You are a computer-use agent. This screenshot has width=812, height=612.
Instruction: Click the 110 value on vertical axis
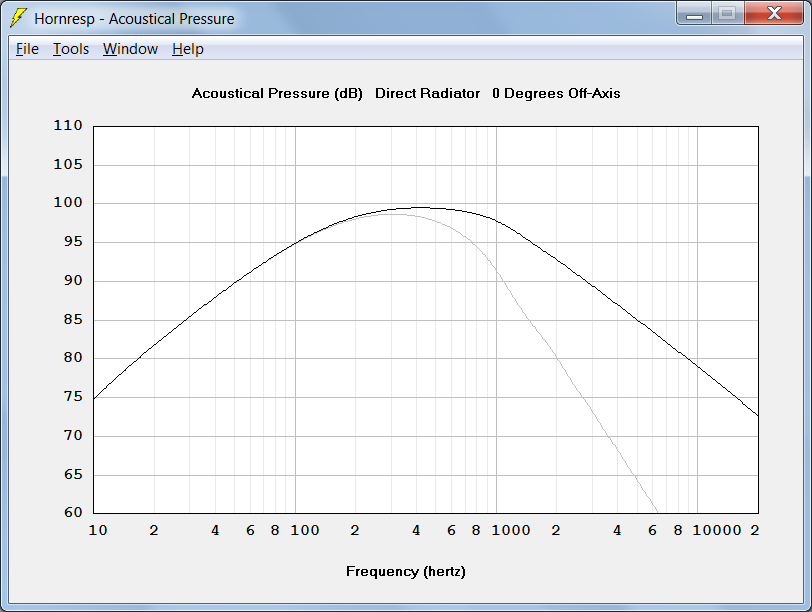coord(68,125)
